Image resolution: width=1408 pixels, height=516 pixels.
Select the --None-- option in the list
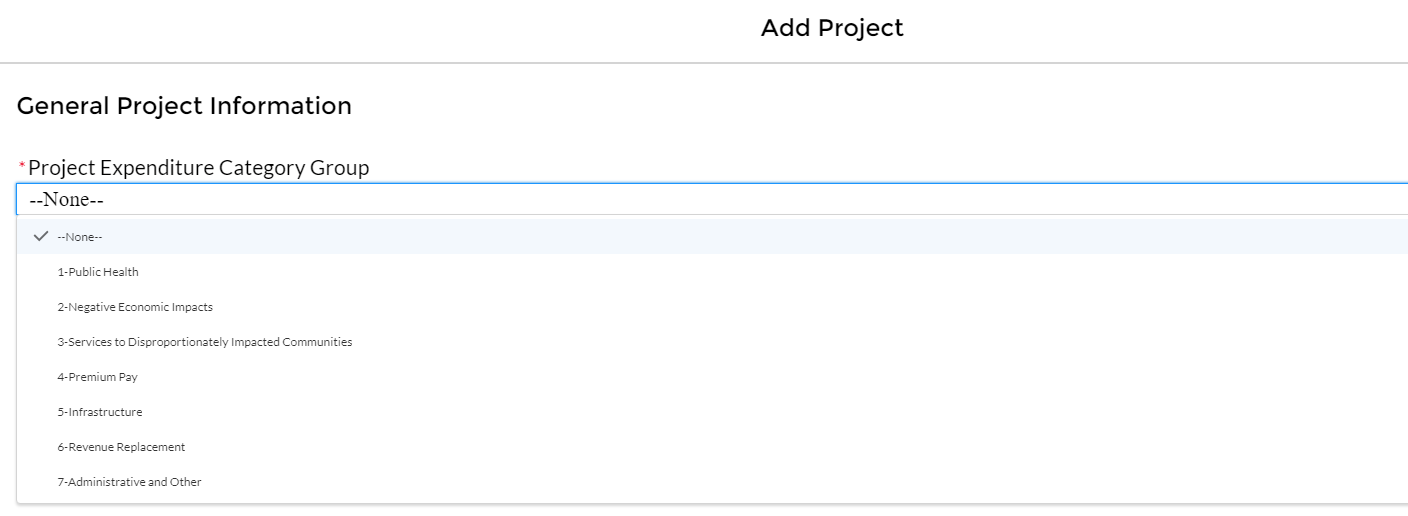80,237
